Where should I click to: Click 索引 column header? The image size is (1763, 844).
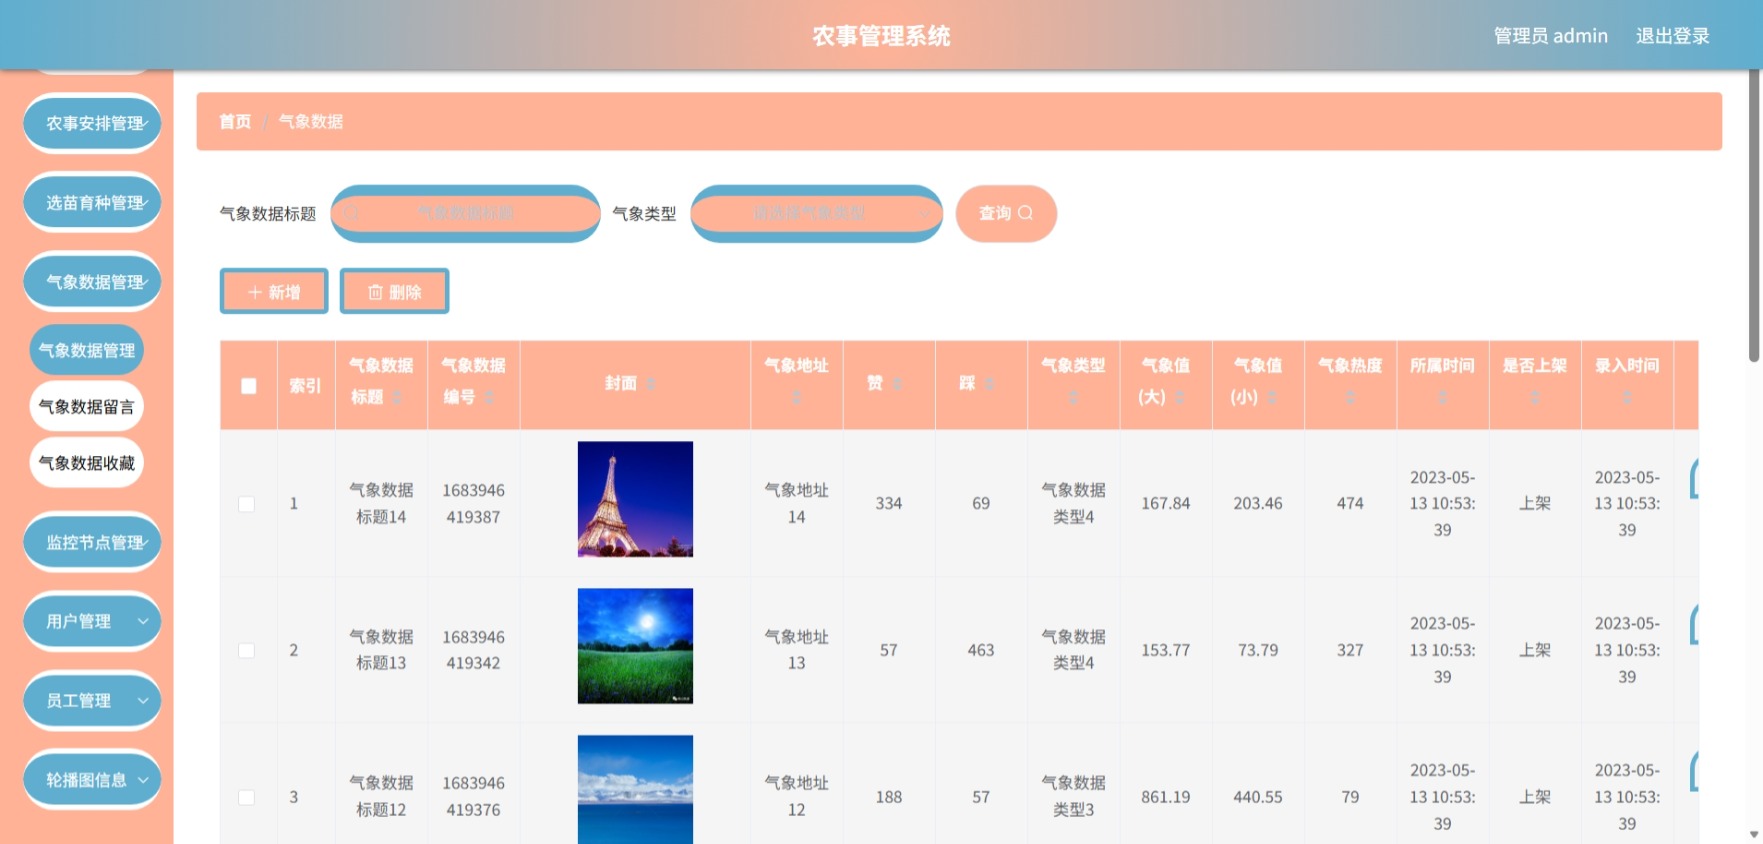pyautogui.click(x=305, y=386)
